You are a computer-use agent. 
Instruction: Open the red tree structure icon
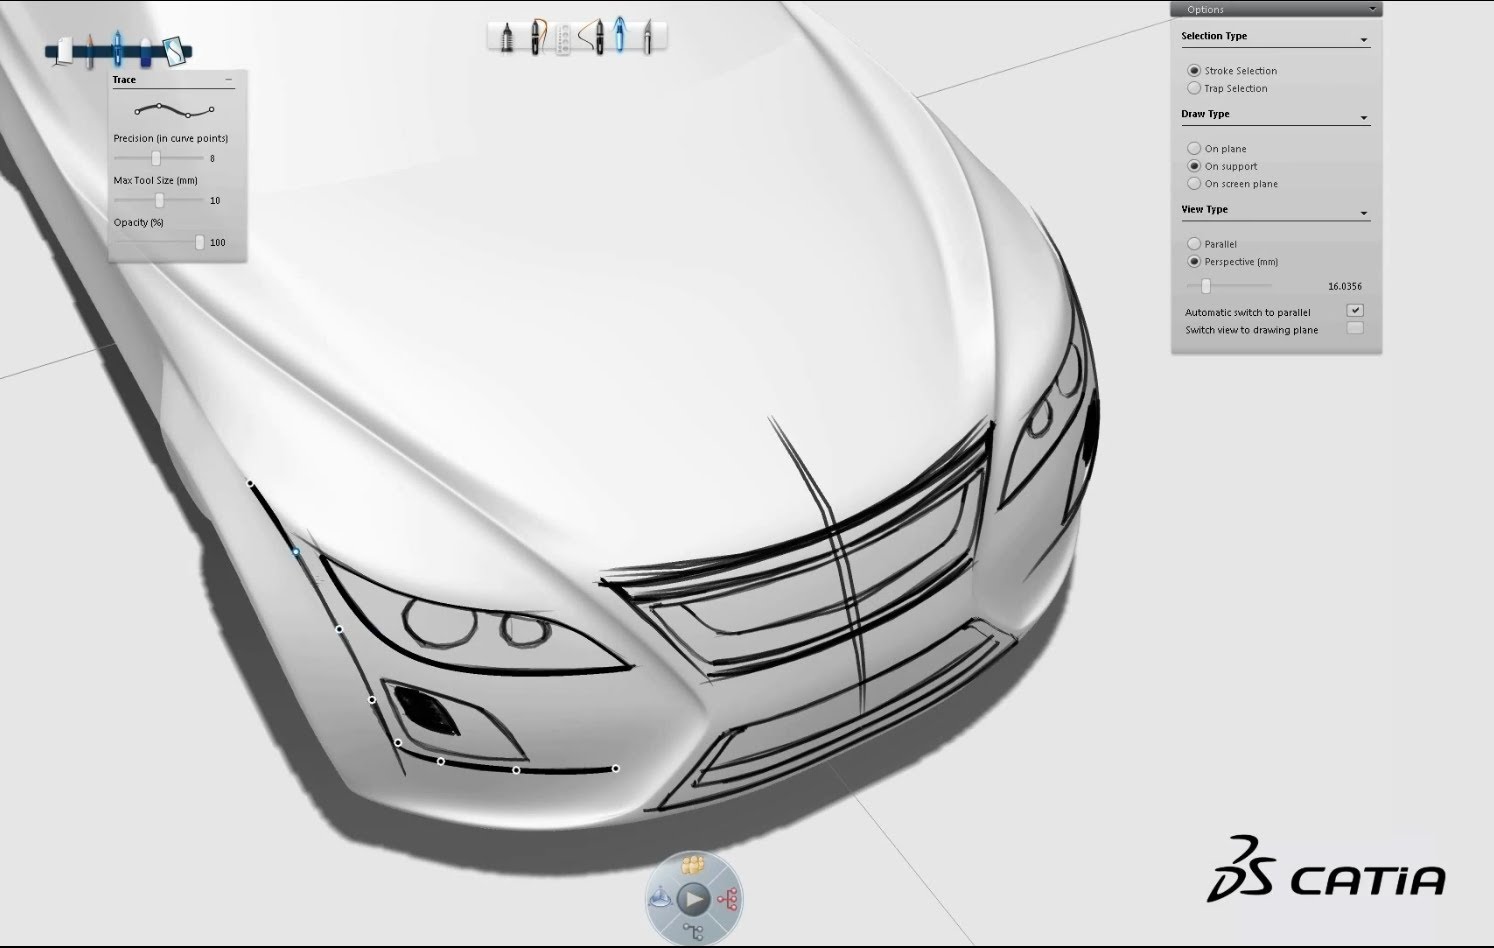(x=729, y=899)
